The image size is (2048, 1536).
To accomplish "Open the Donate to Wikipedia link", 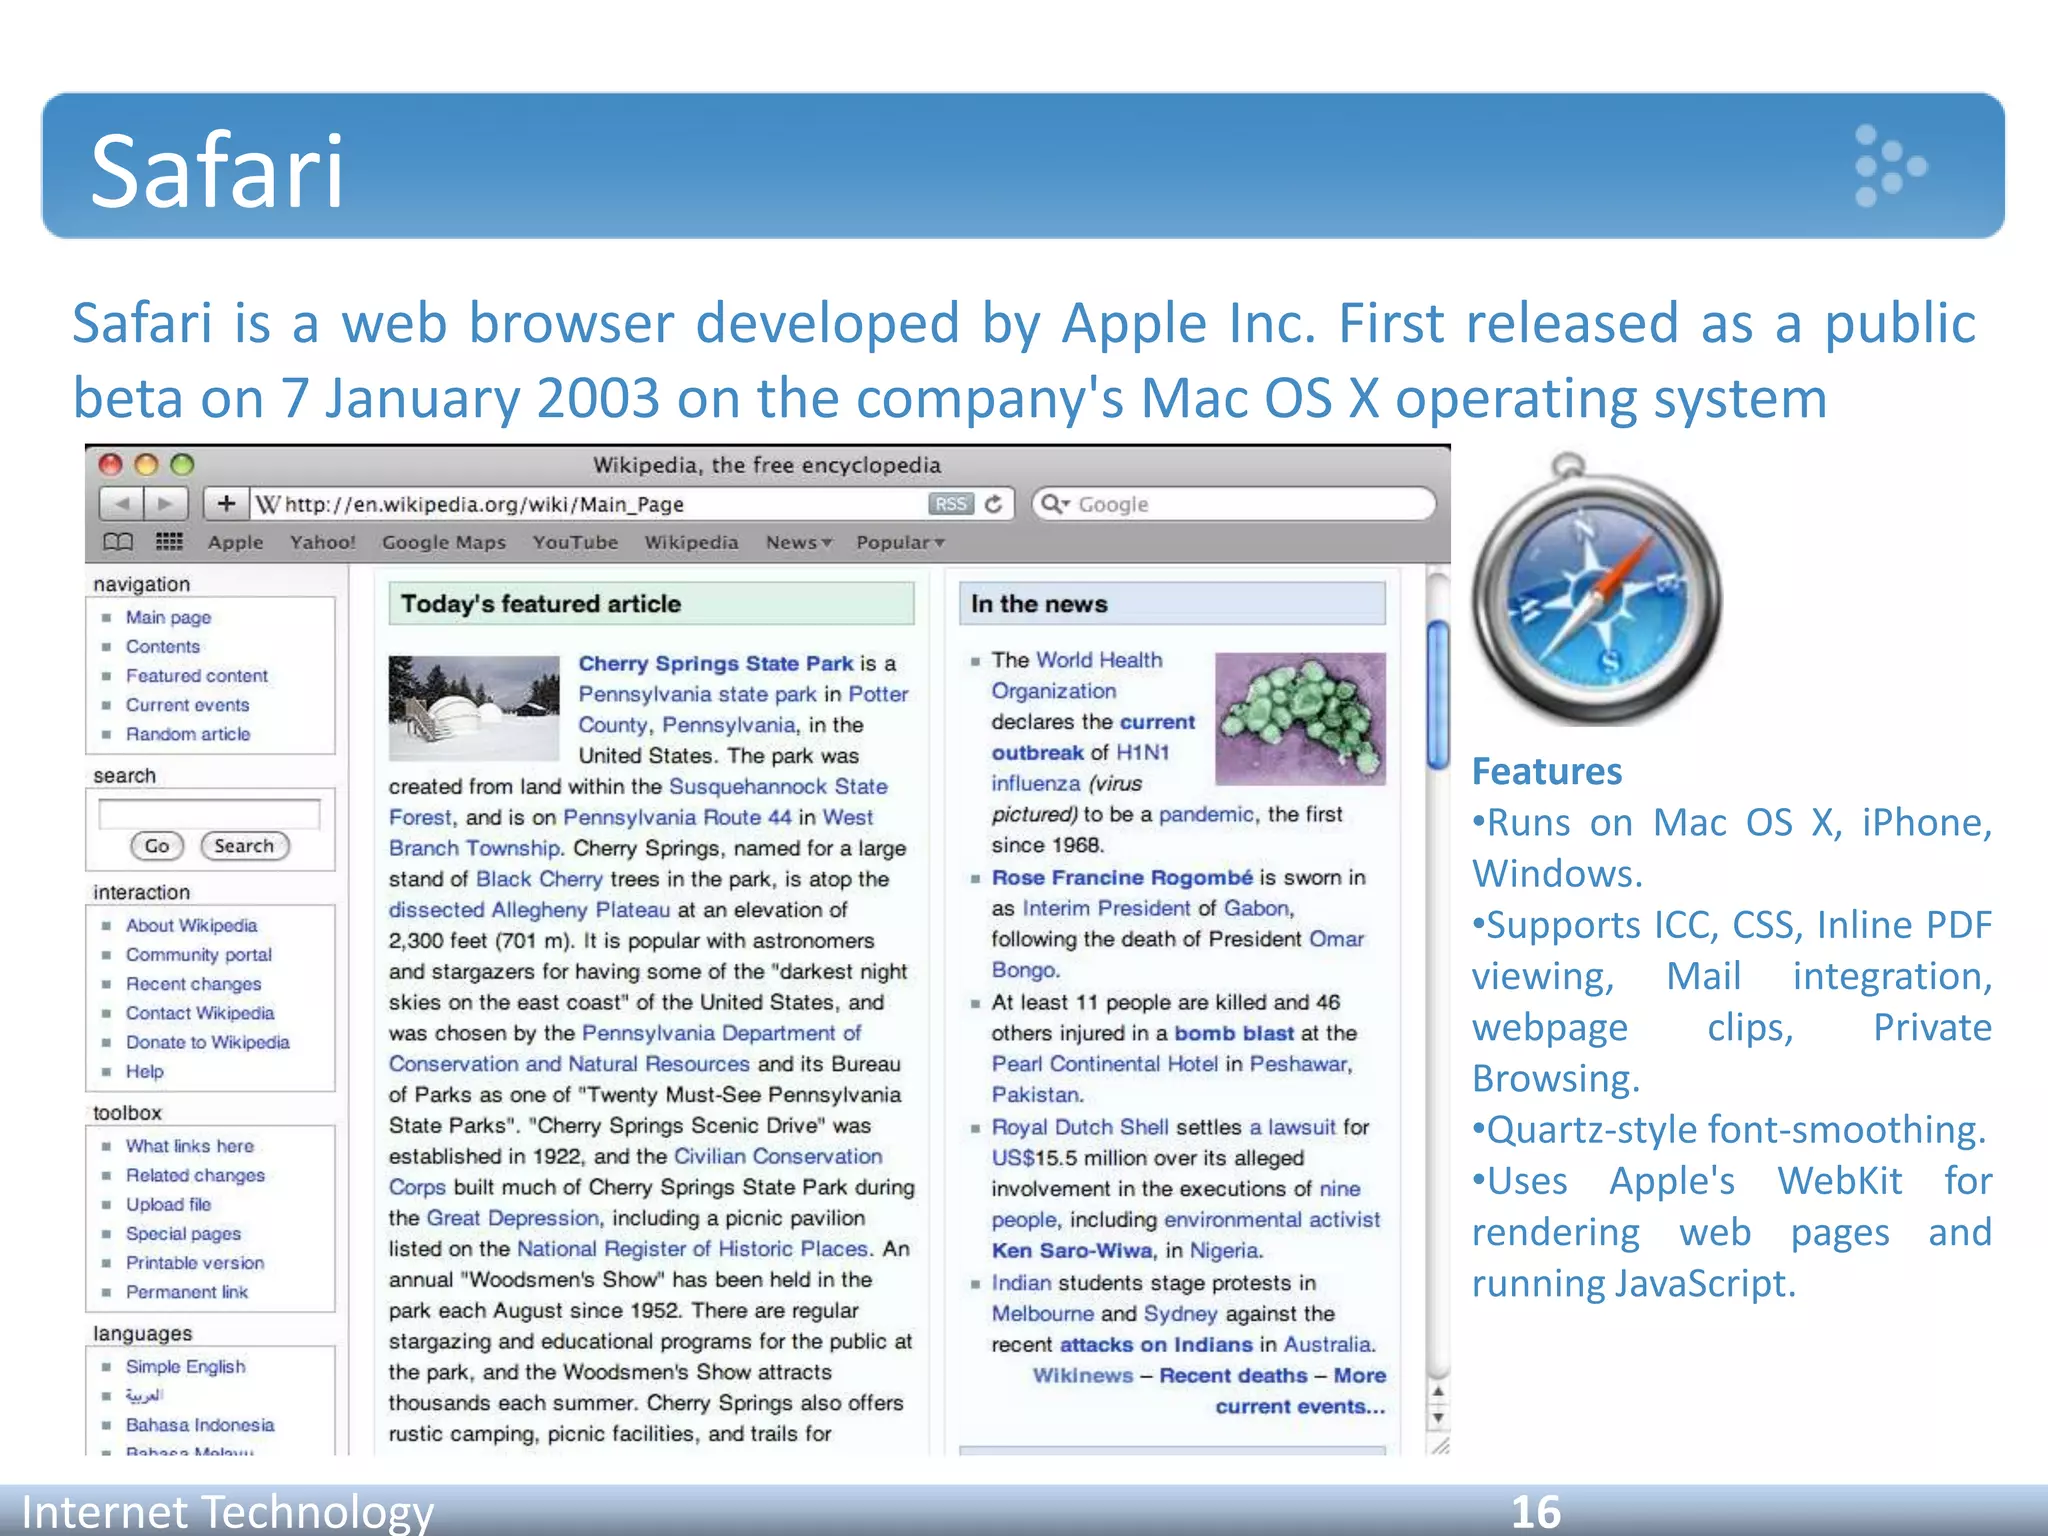I will tap(207, 1041).
